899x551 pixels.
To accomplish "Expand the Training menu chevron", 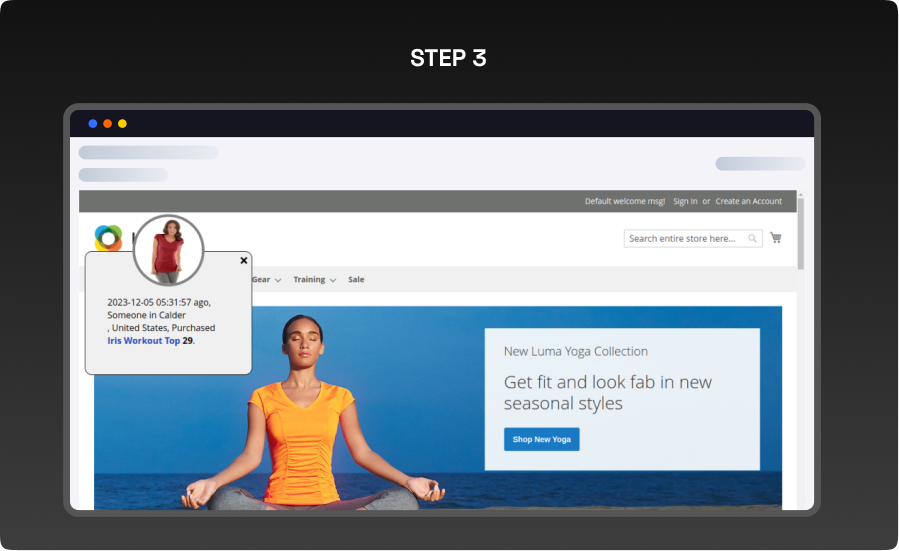I will point(333,280).
